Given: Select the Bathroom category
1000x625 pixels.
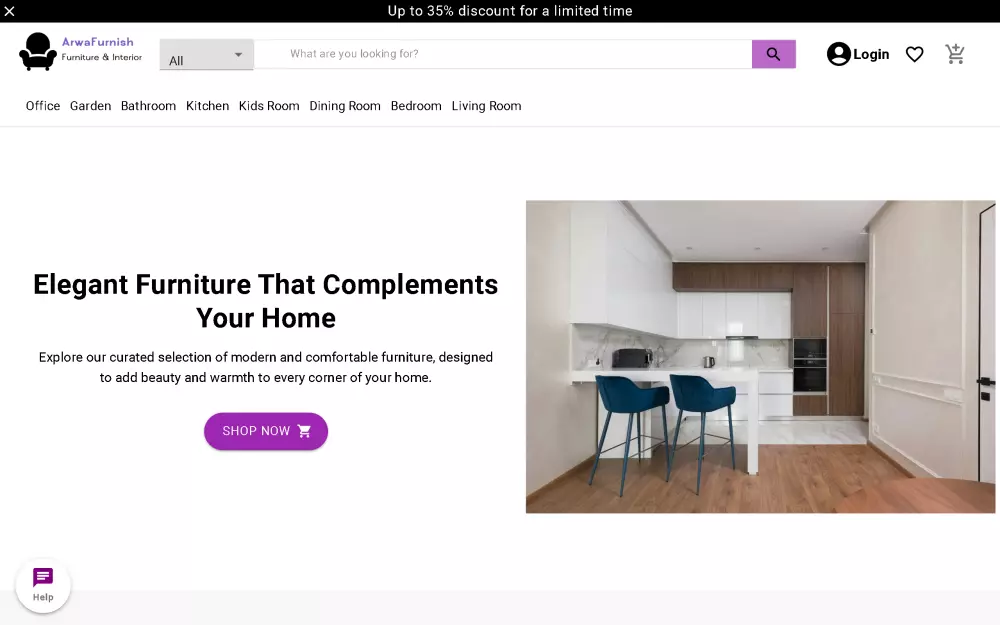Looking at the screenshot, I should (x=148, y=106).
